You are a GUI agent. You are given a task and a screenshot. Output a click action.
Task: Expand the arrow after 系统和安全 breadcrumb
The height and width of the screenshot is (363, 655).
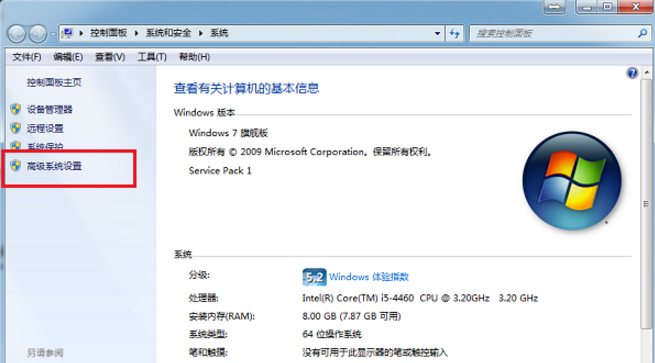tap(201, 33)
